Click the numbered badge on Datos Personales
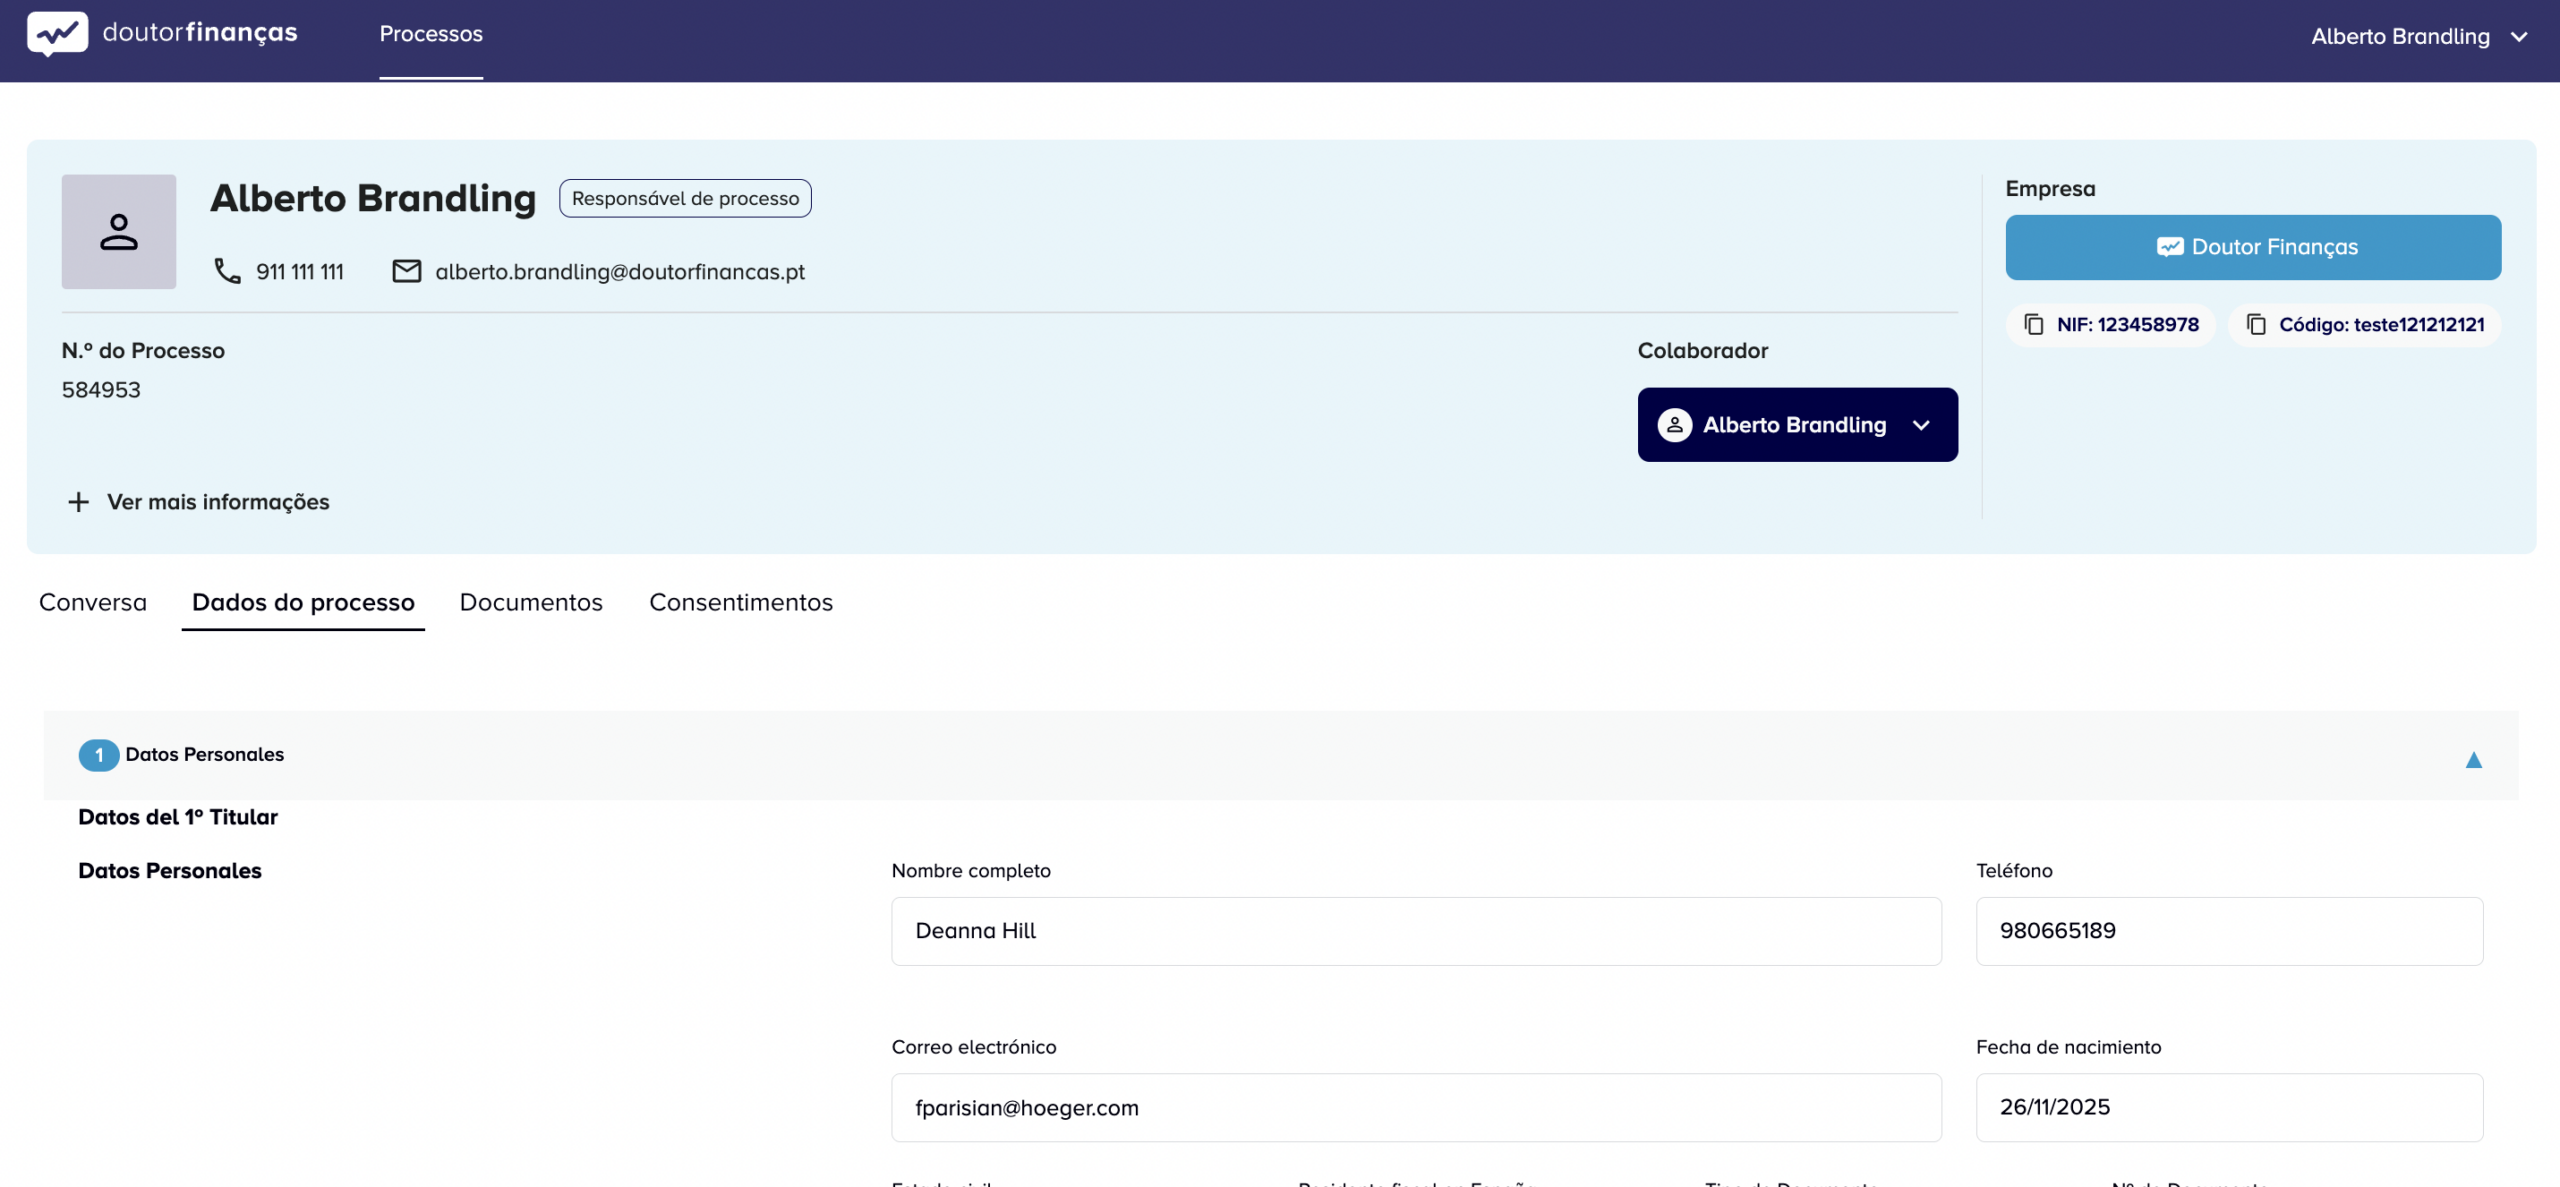 [x=98, y=755]
